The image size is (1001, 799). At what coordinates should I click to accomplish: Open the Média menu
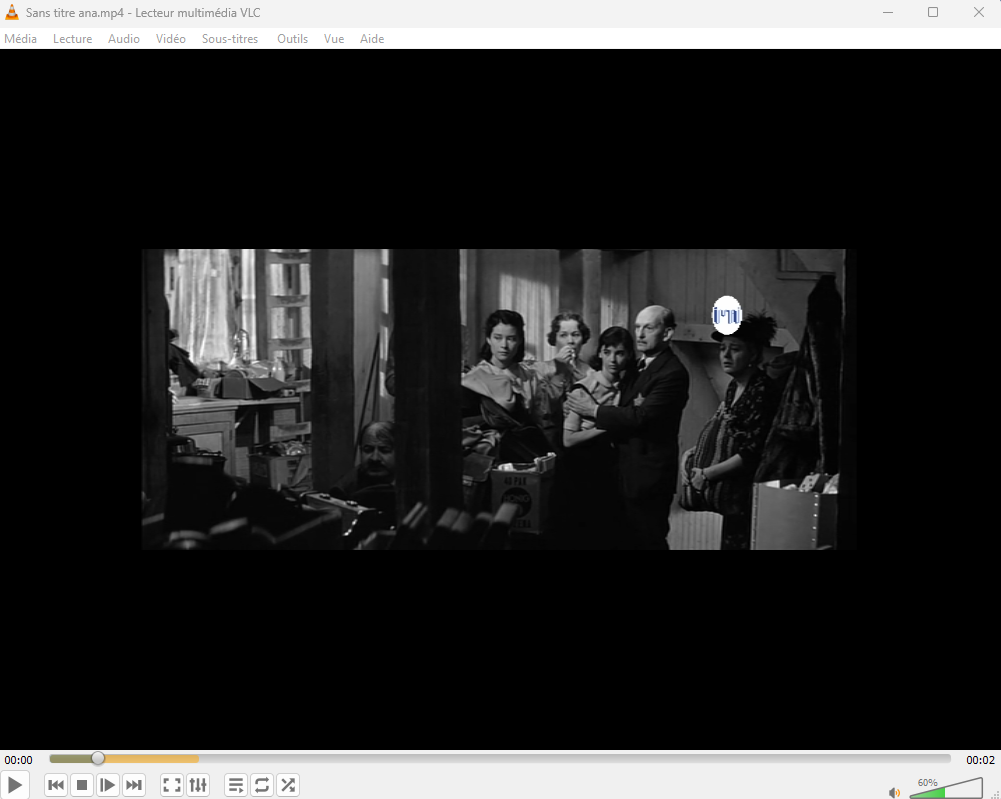pos(20,39)
